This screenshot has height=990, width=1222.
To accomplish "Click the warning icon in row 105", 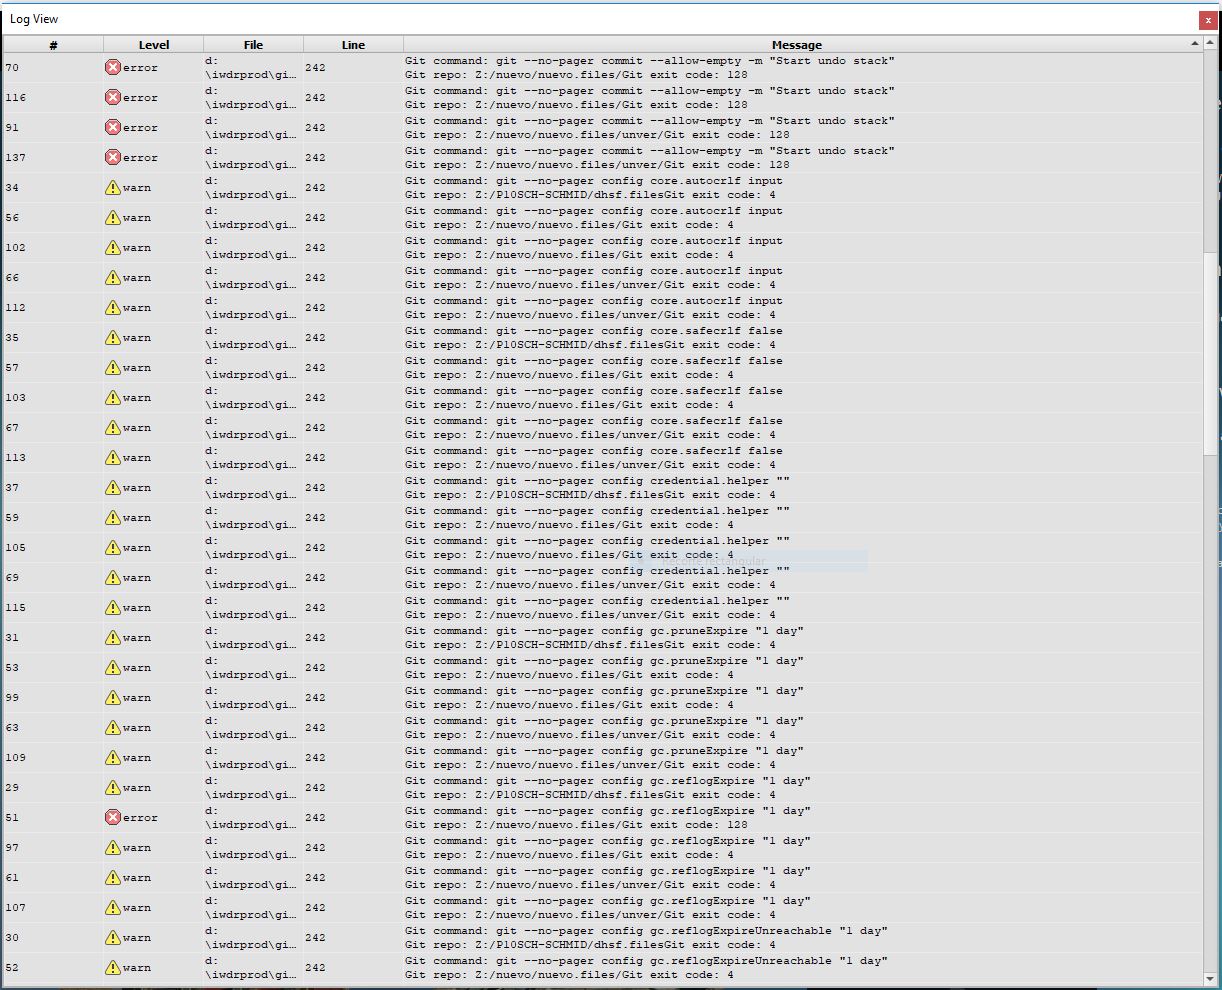I will 113,548.
